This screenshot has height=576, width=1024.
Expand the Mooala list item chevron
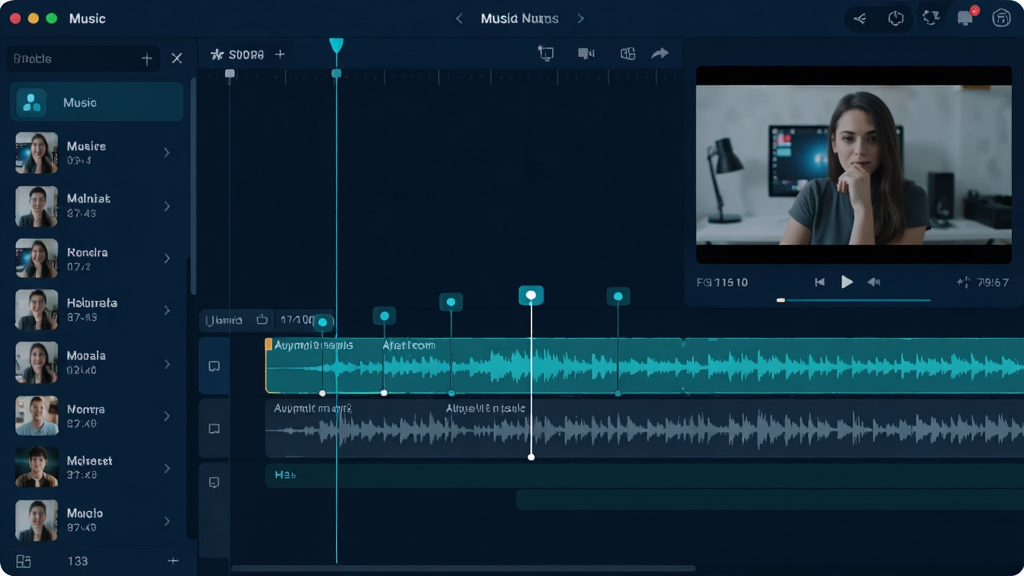167,364
